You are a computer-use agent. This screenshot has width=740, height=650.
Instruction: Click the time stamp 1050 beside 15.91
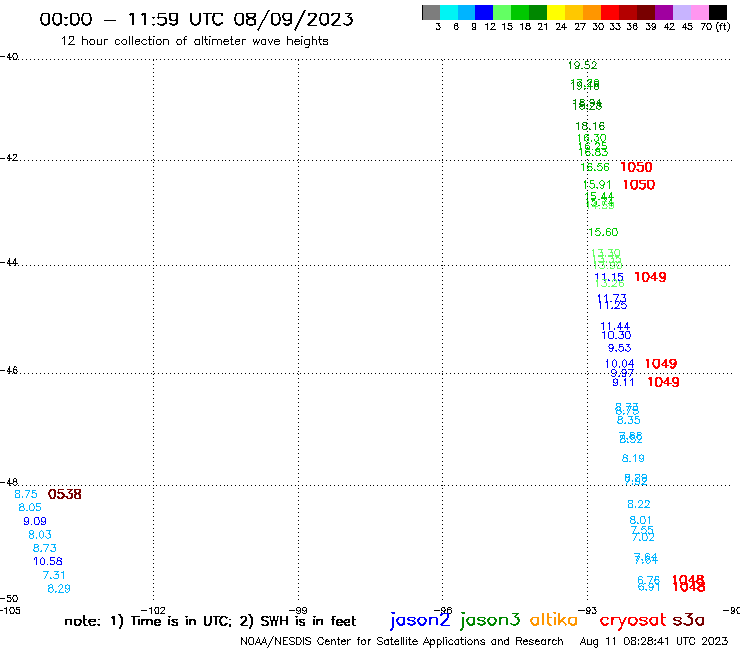tap(639, 185)
